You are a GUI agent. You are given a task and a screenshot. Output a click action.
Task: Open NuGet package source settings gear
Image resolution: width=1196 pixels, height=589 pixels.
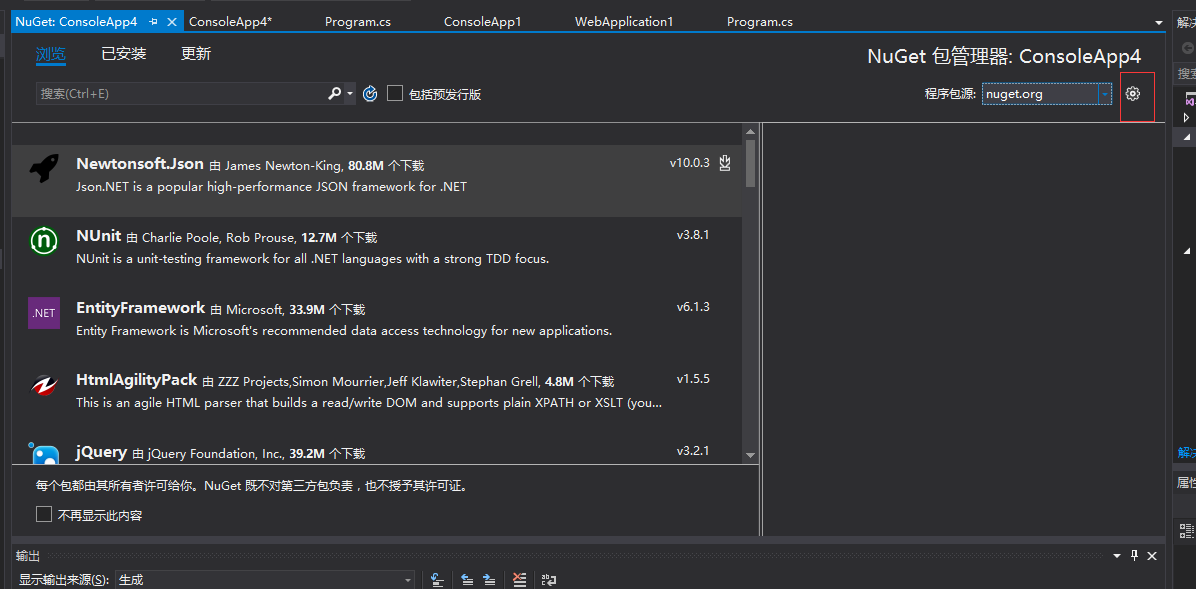click(x=1133, y=94)
